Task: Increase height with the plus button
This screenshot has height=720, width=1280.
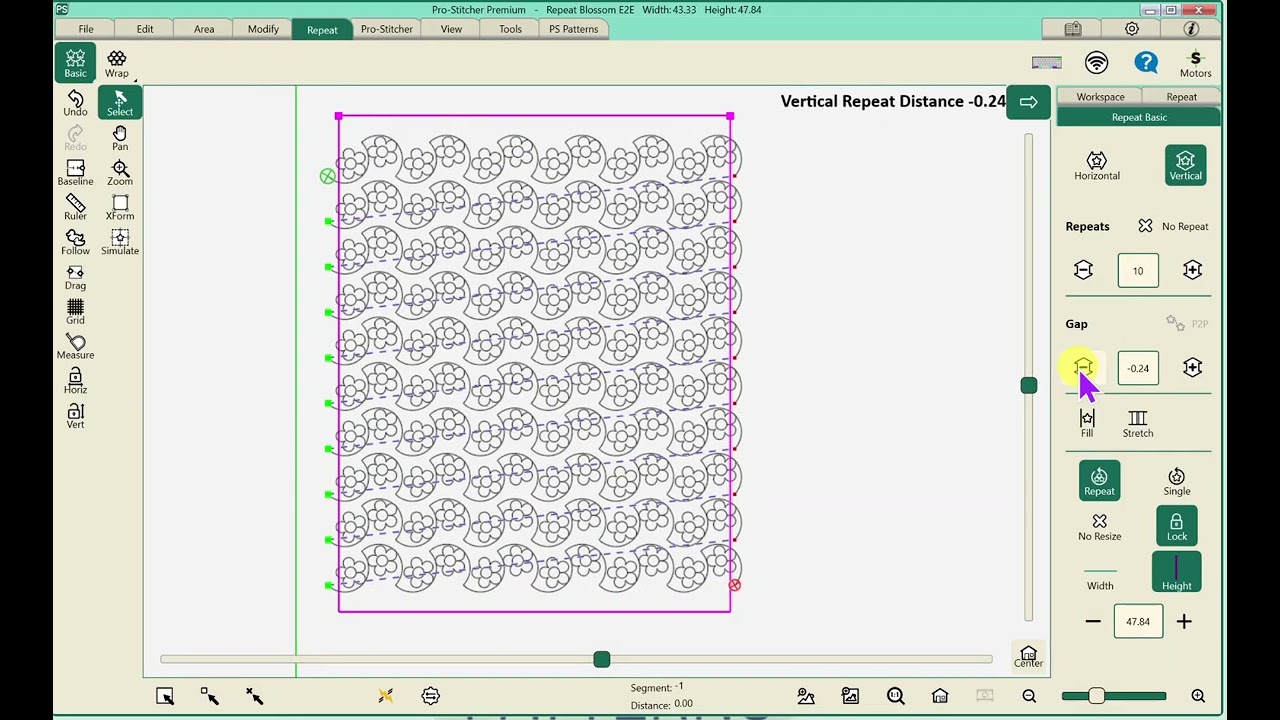Action: [1184, 621]
